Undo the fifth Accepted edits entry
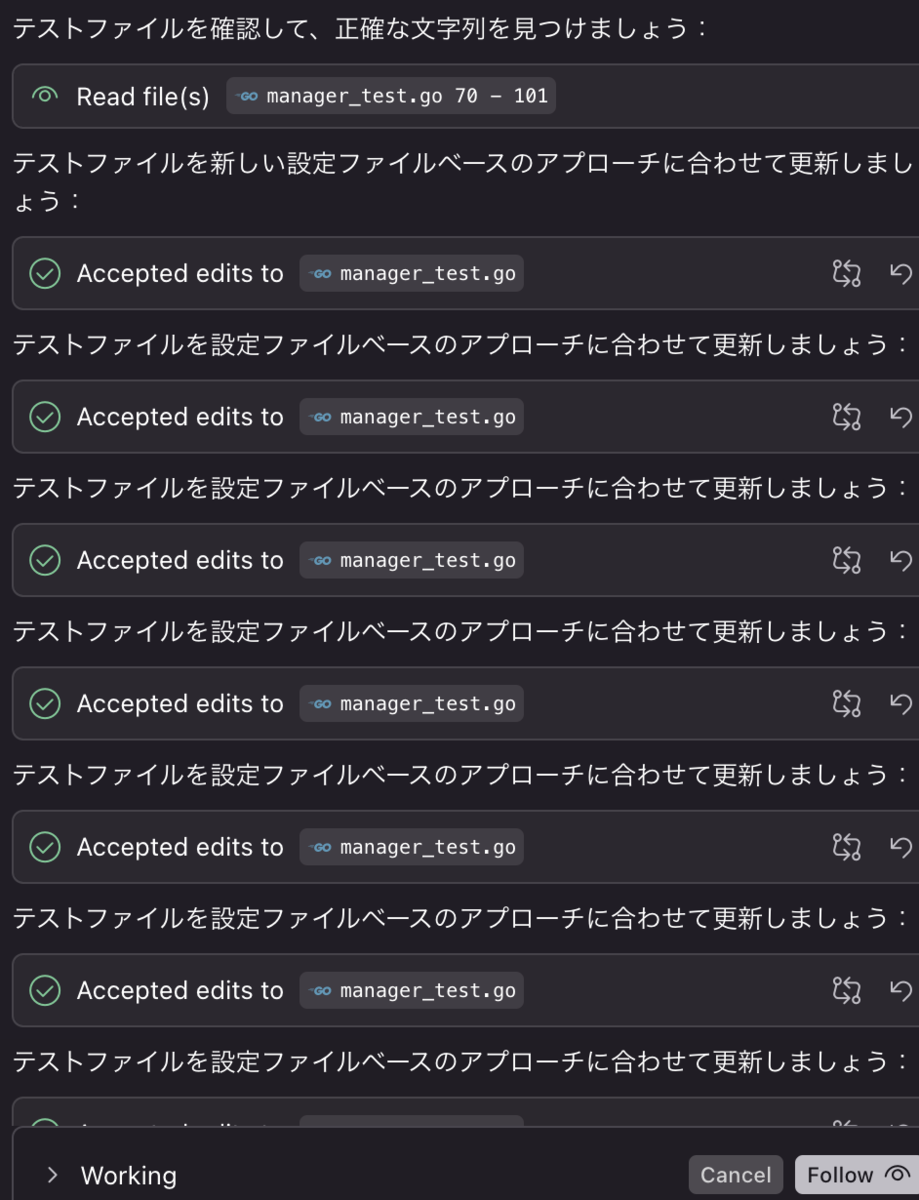This screenshot has height=1200, width=919. click(901, 847)
